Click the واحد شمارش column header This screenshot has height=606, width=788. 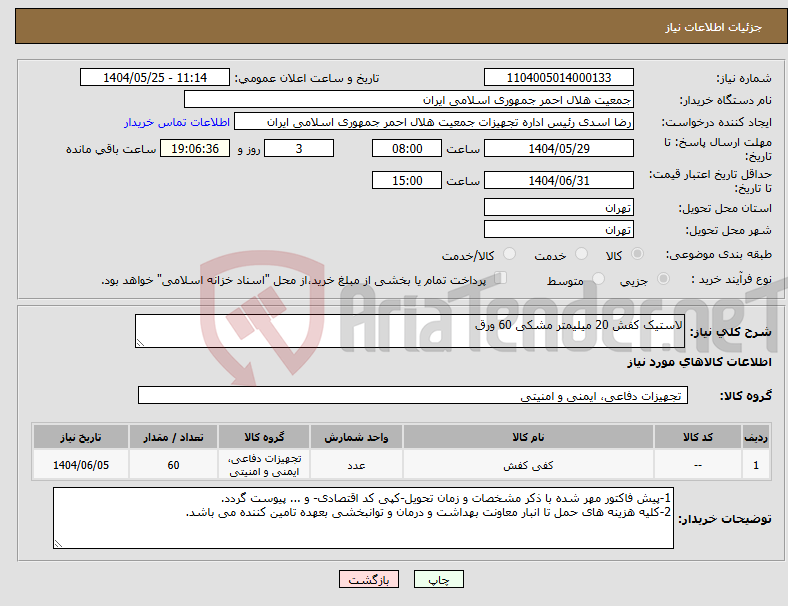[356, 437]
